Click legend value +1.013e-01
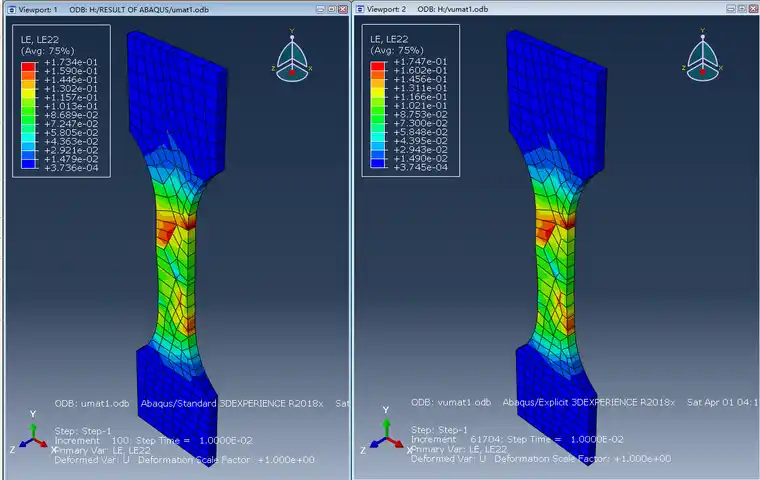 point(71,106)
